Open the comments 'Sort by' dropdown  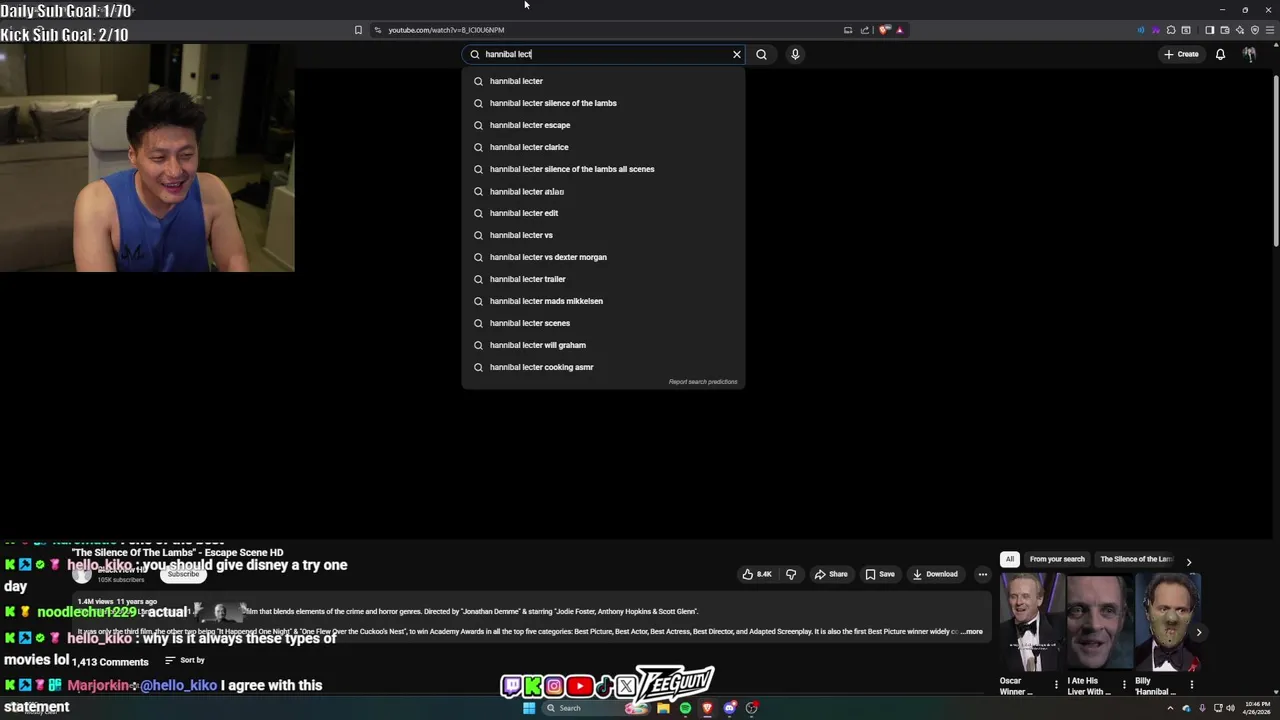click(x=185, y=660)
